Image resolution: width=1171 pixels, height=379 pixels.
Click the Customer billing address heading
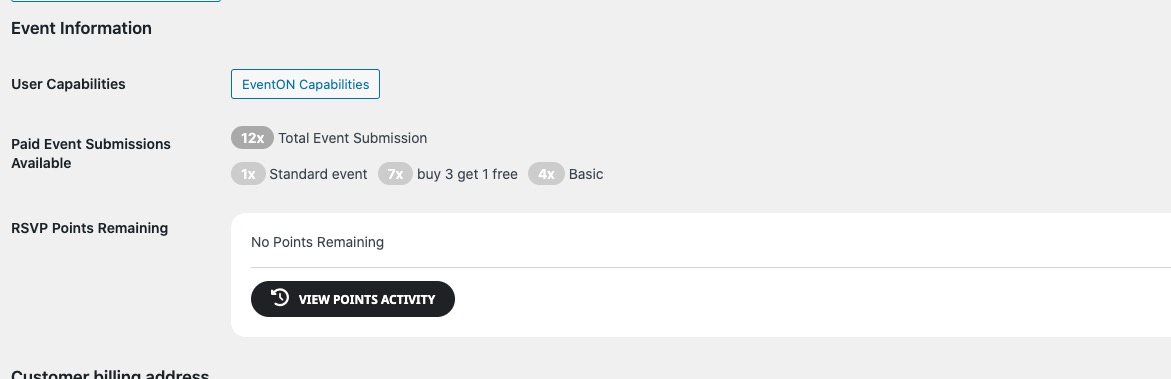click(110, 375)
